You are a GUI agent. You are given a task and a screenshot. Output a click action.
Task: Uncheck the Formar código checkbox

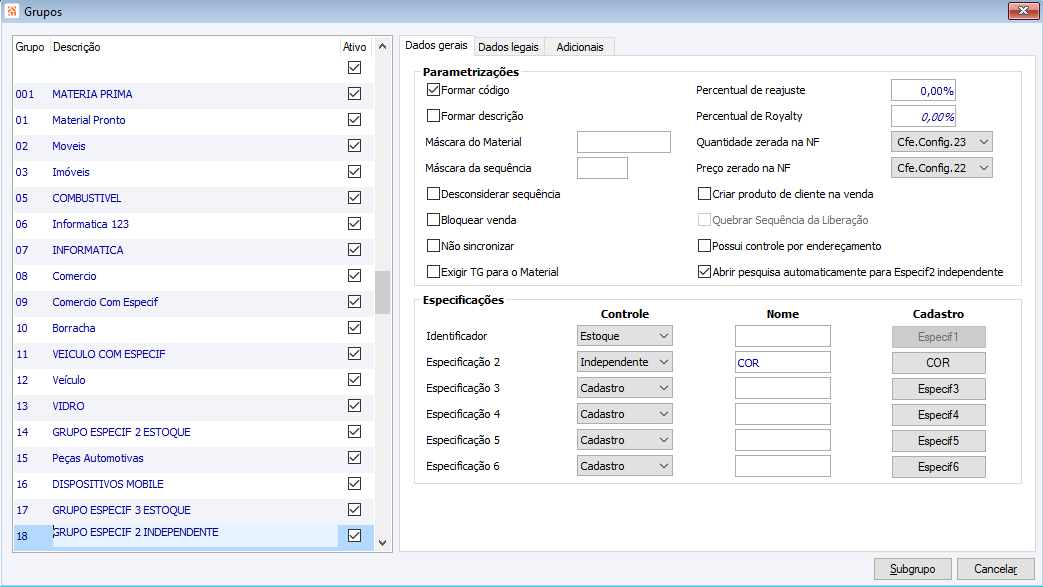(x=434, y=90)
